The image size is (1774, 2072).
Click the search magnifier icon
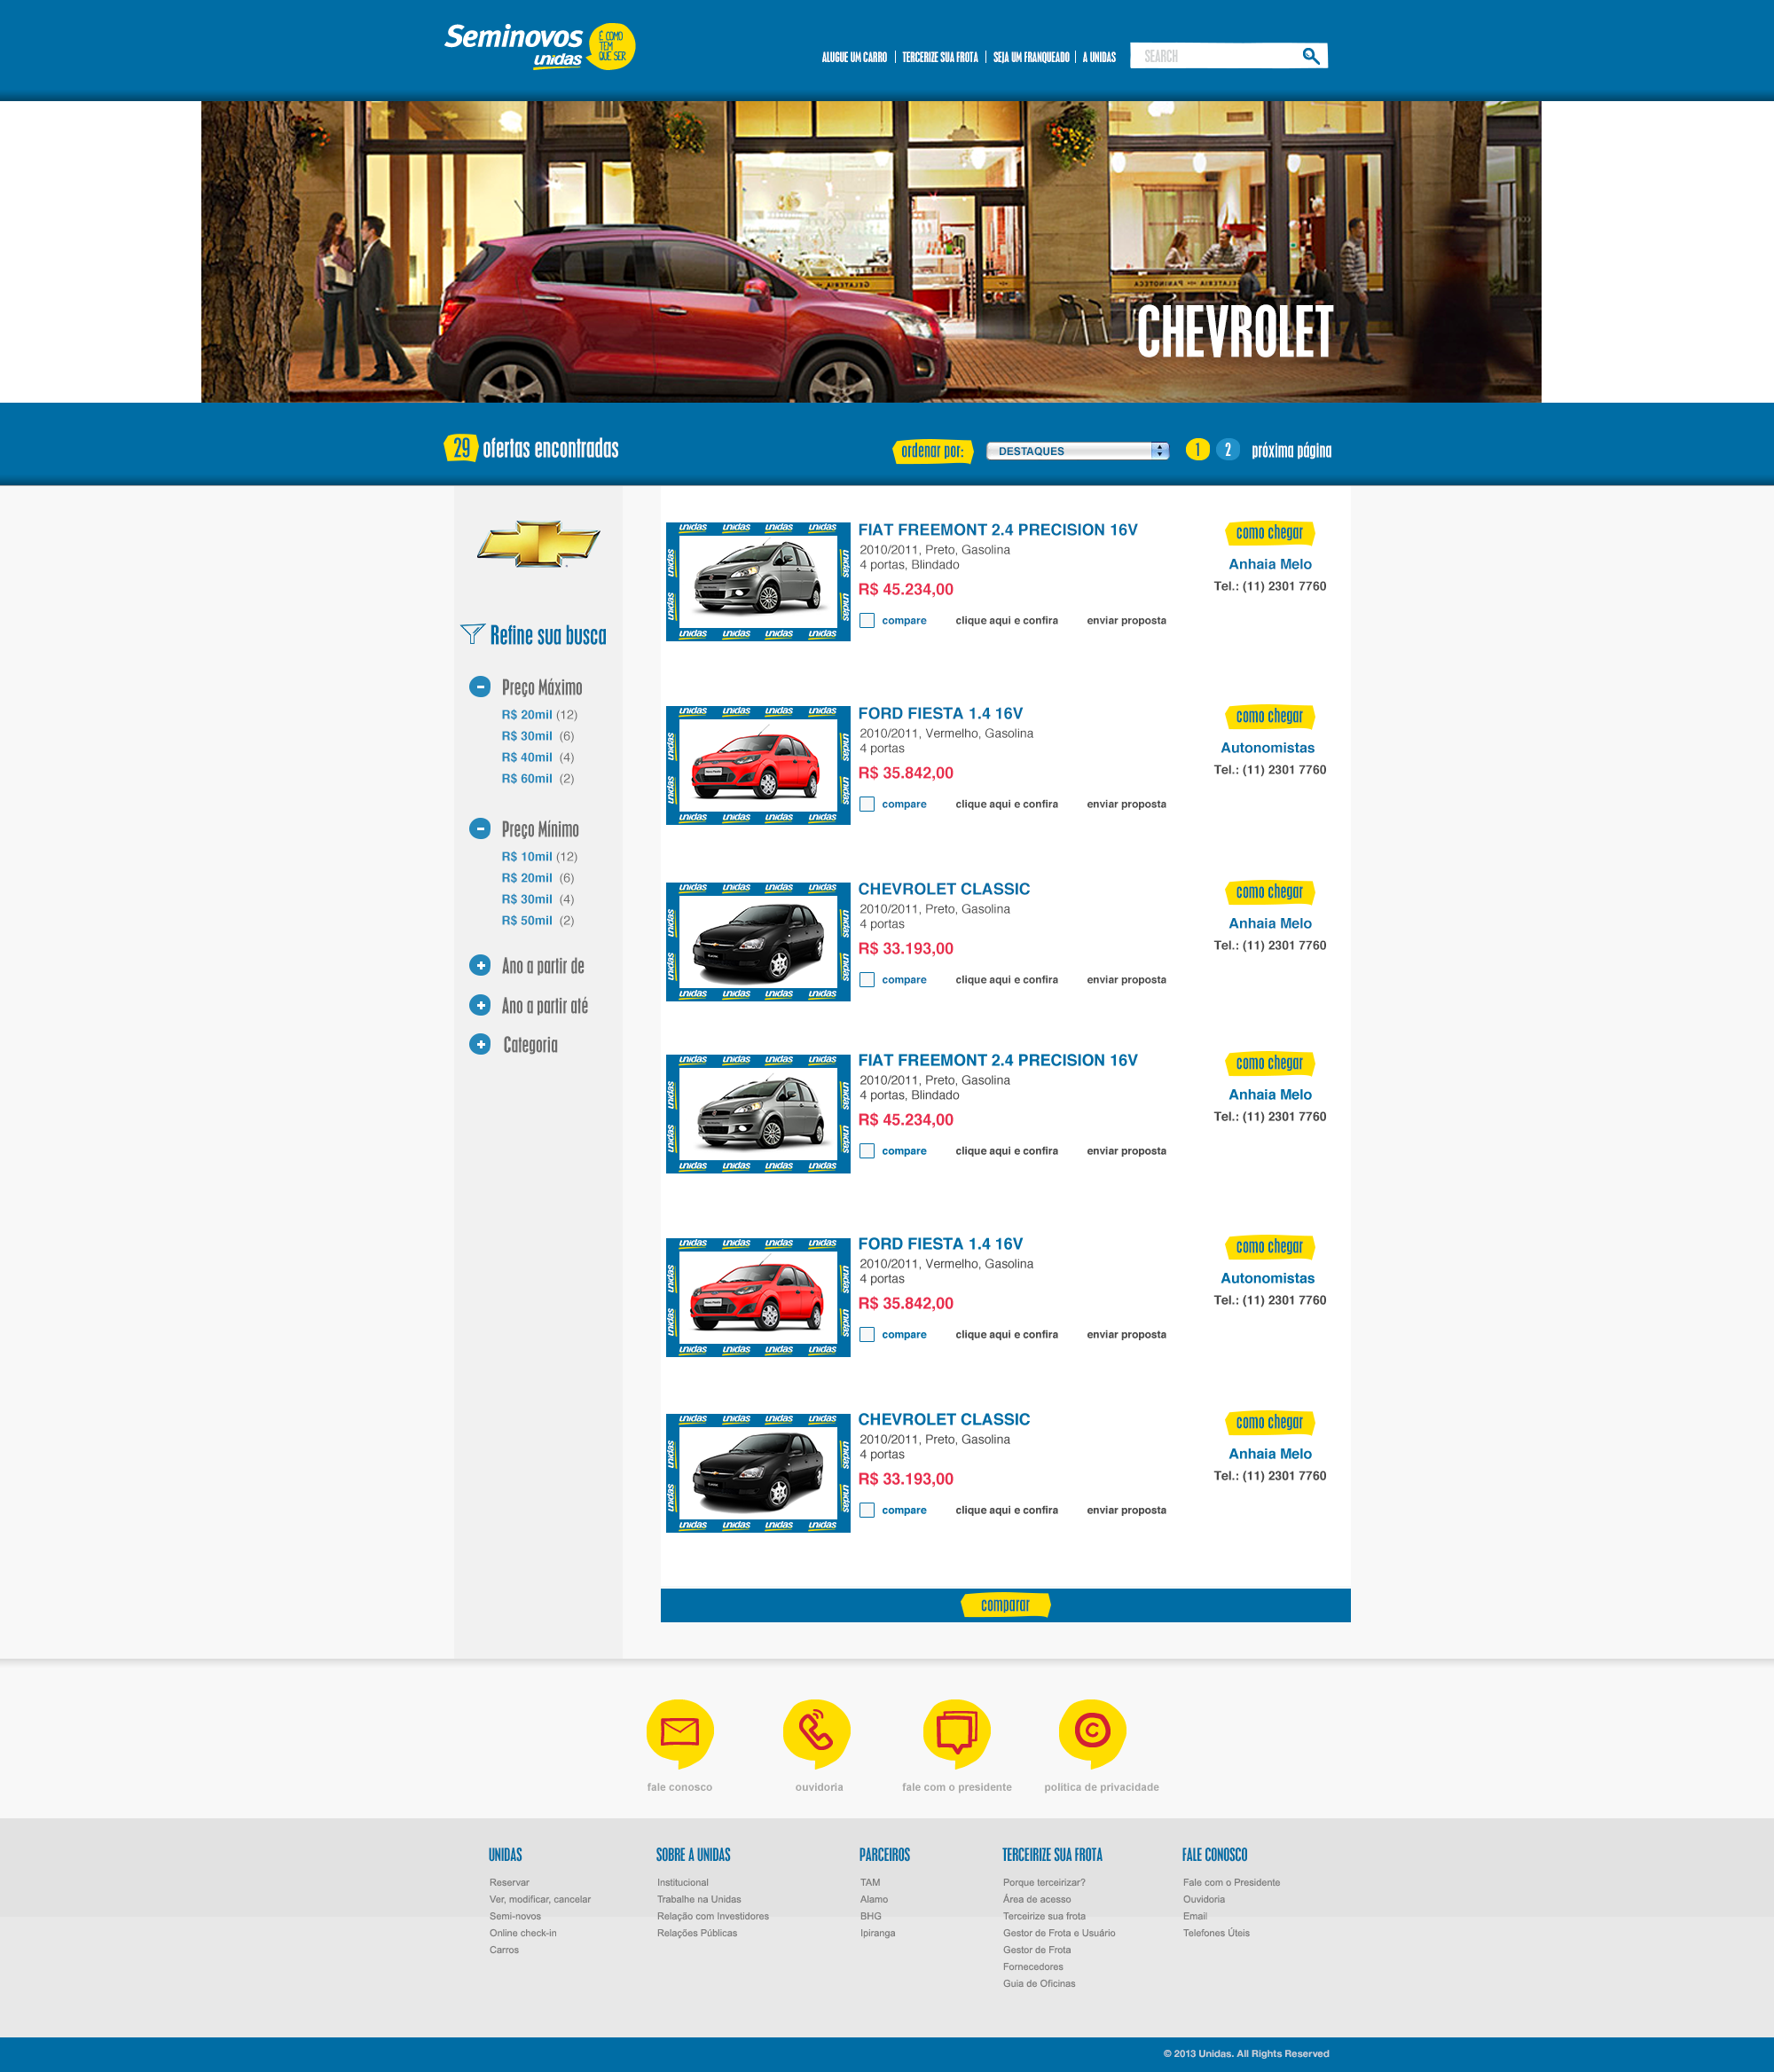coord(1310,56)
